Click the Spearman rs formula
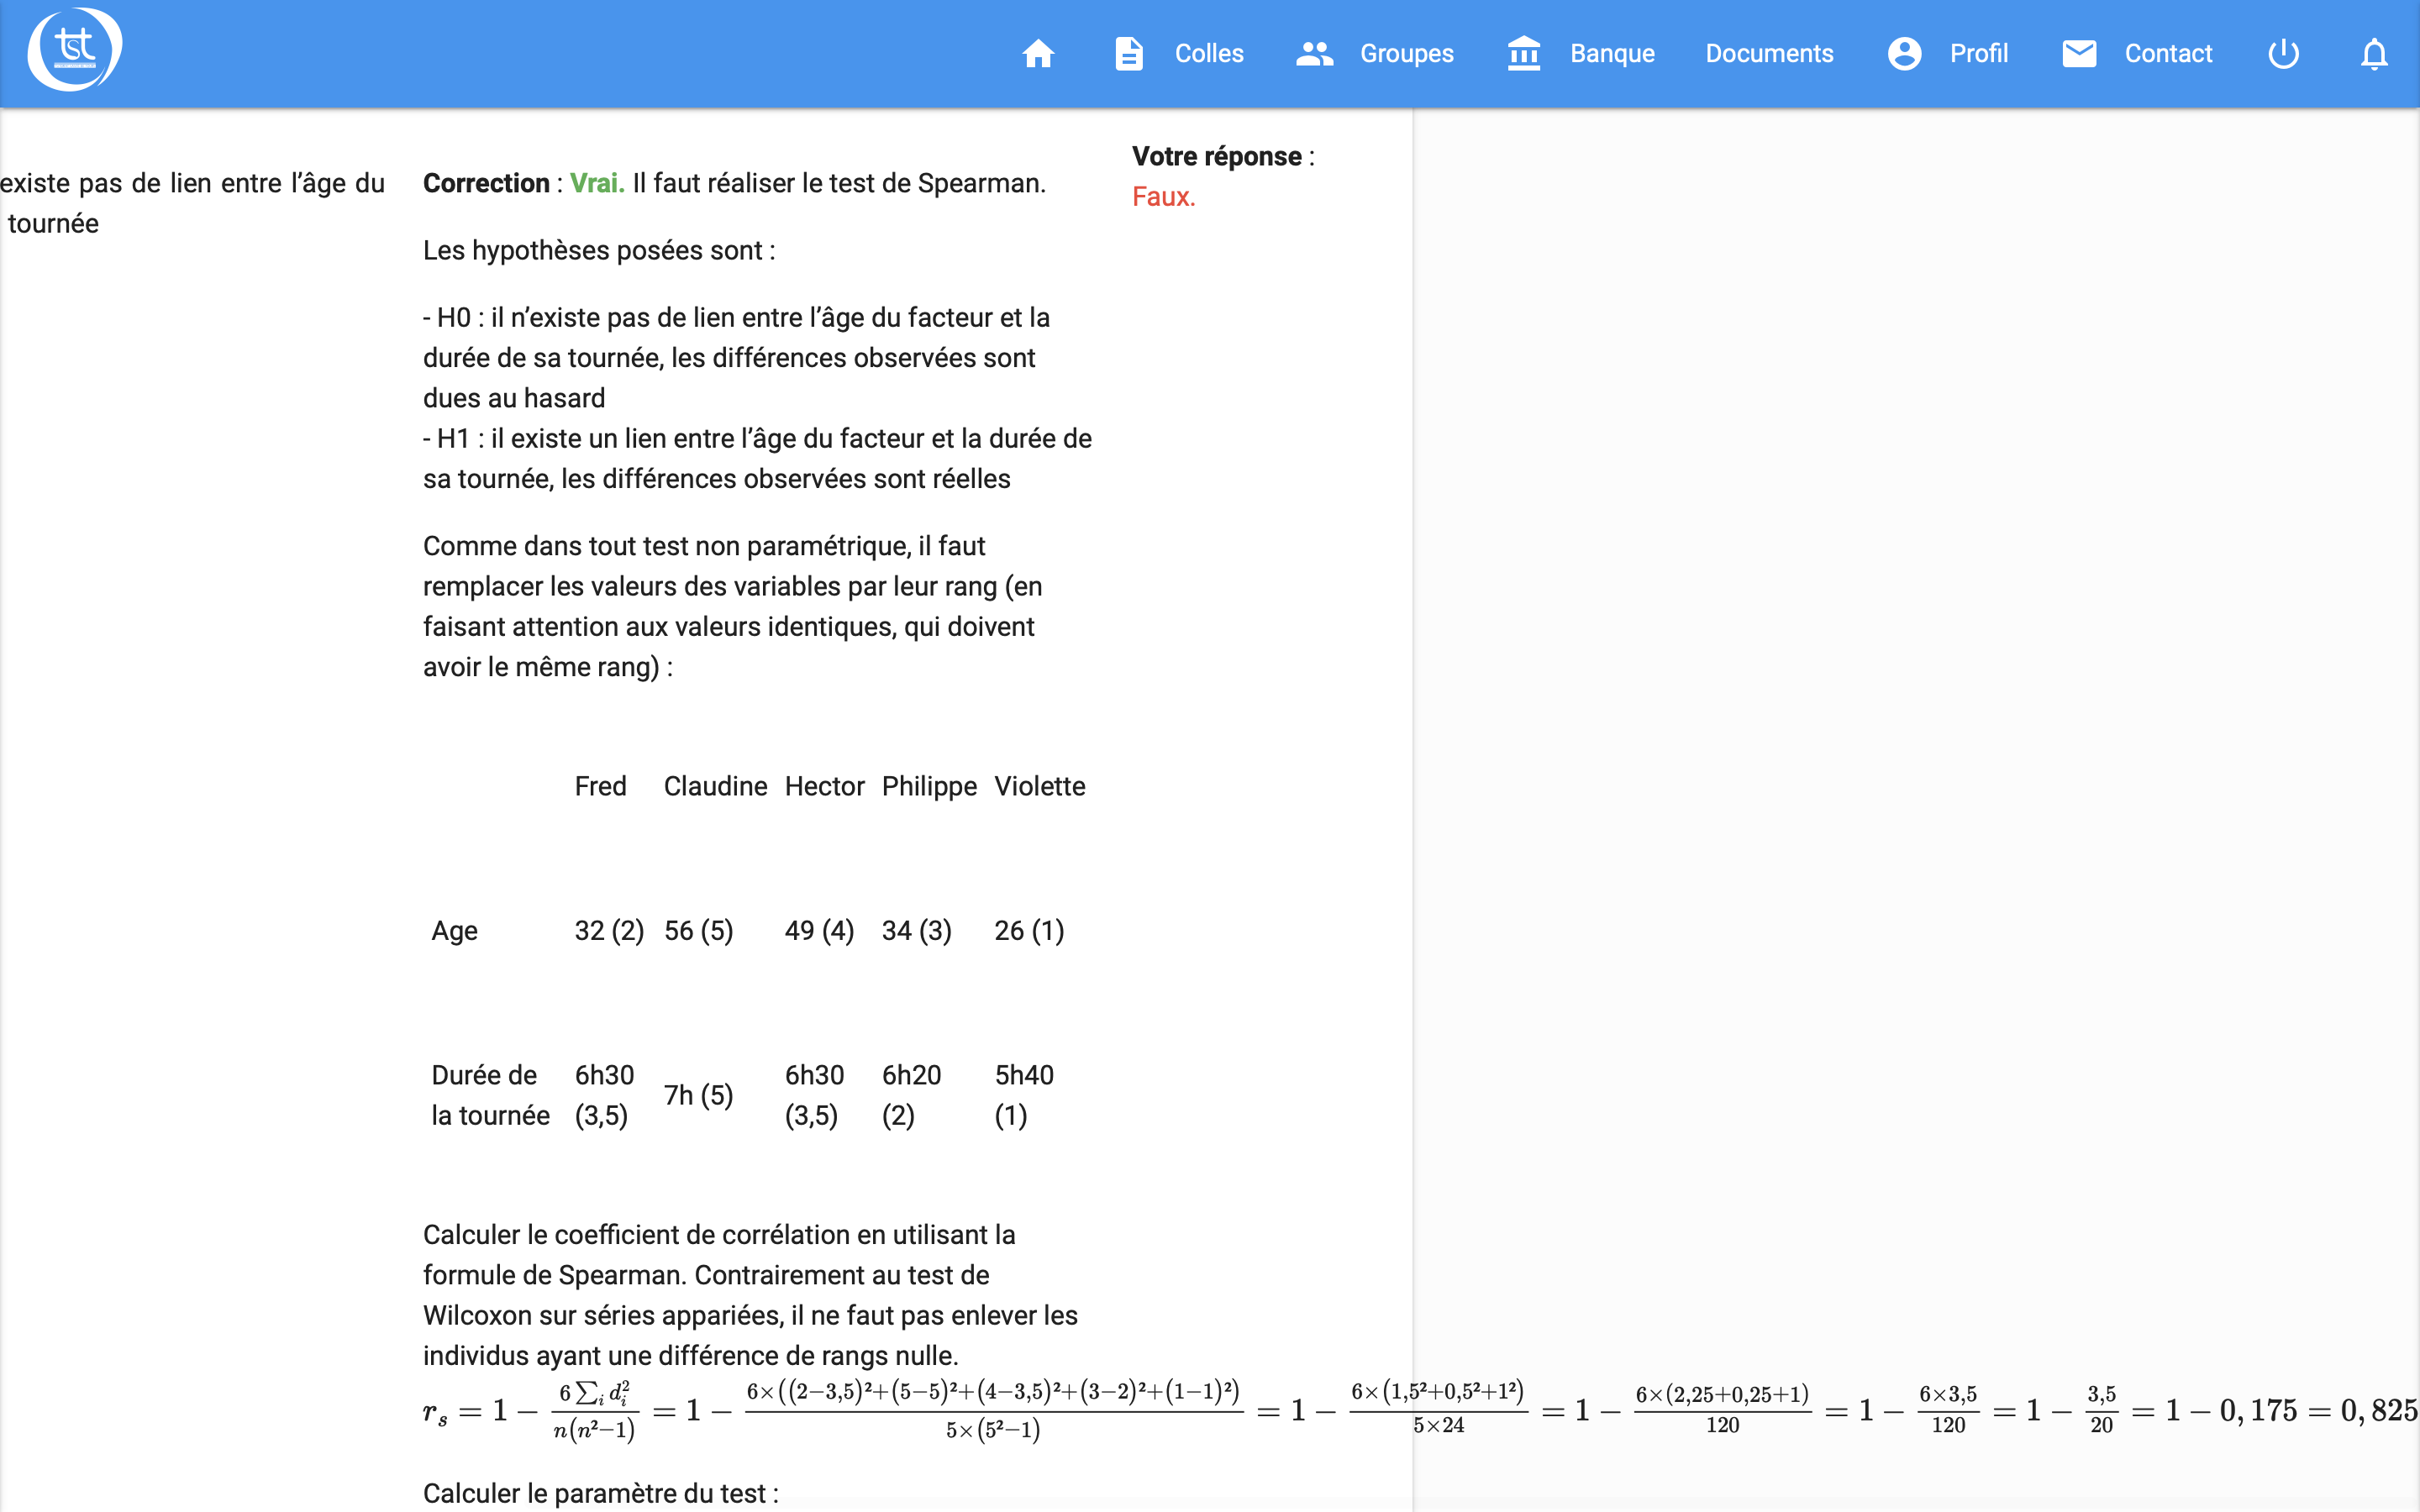 coord(1420,1410)
